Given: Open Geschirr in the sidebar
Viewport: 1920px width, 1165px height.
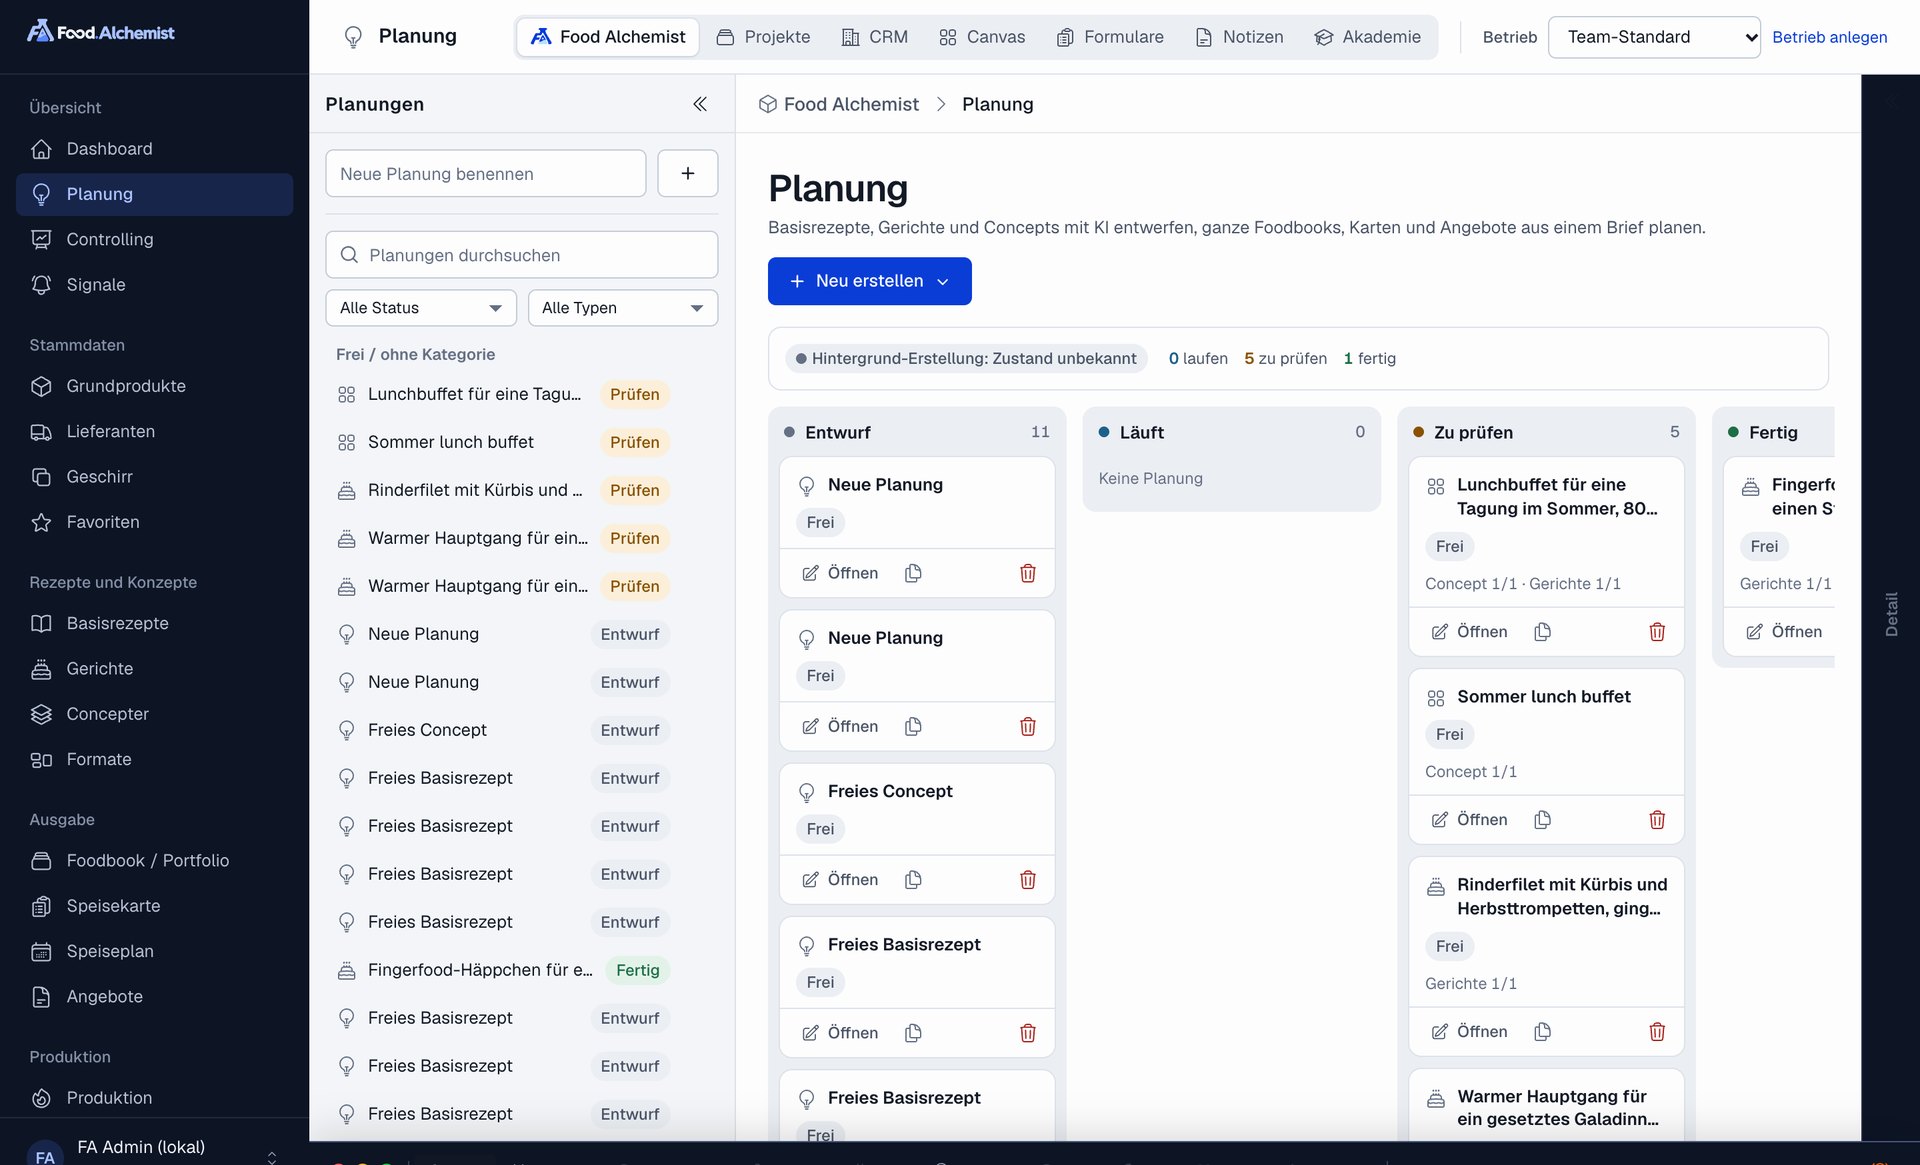Looking at the screenshot, I should point(154,477).
